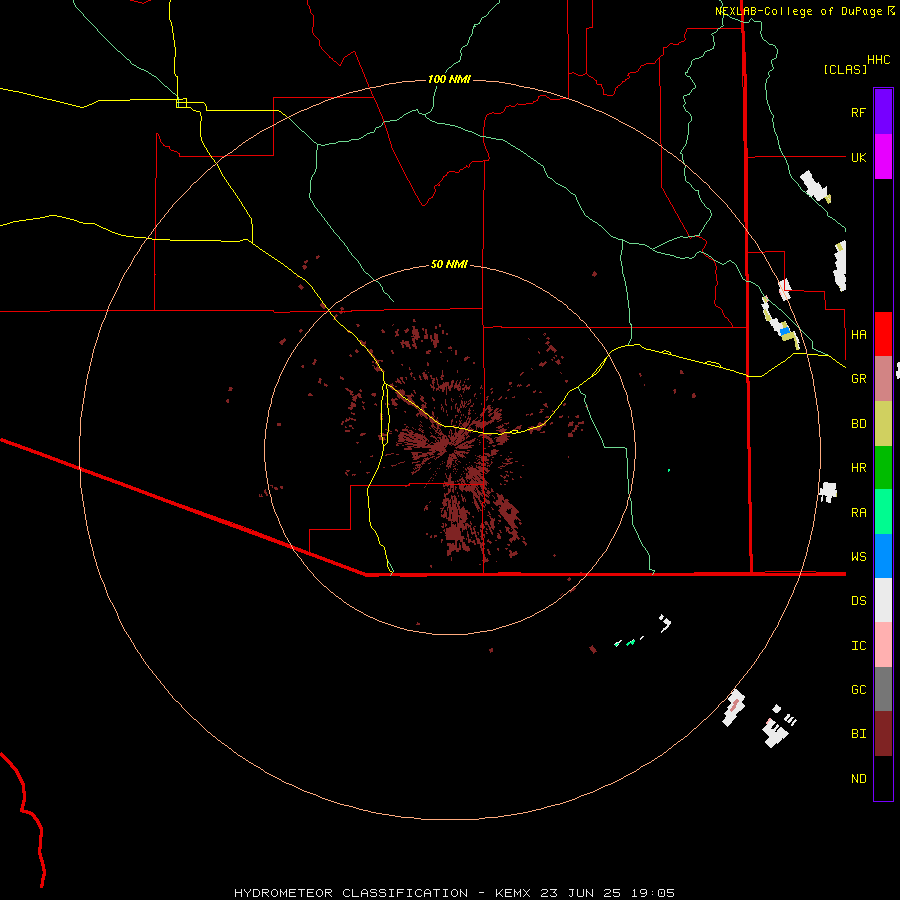This screenshot has width=900, height=900.
Task: Click the "RF" legend label
Action: point(858,112)
